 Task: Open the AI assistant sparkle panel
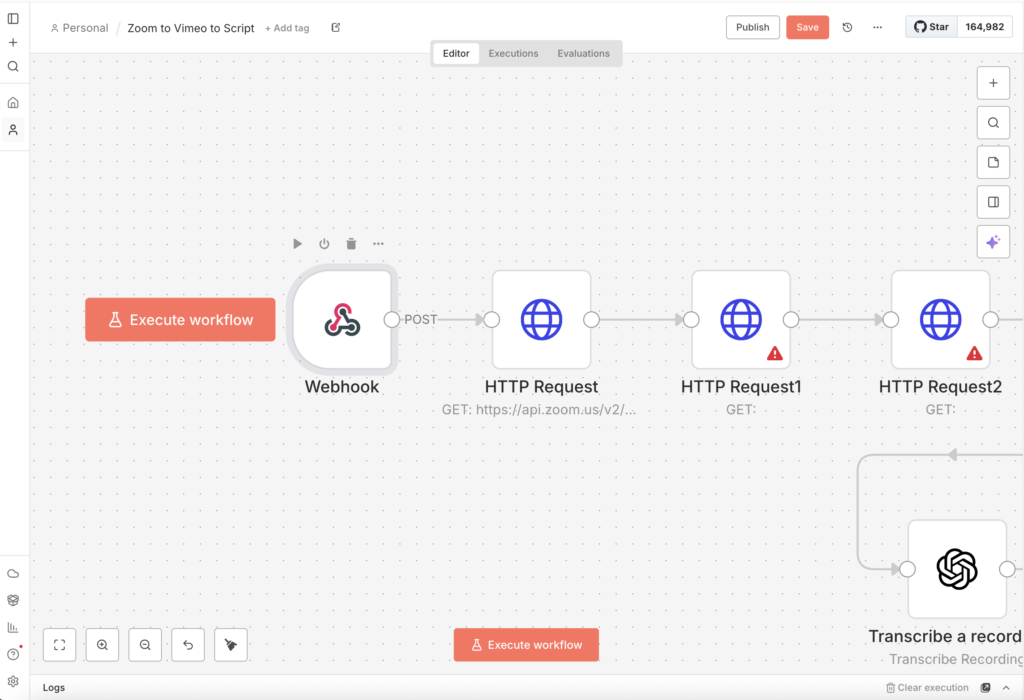(x=993, y=241)
